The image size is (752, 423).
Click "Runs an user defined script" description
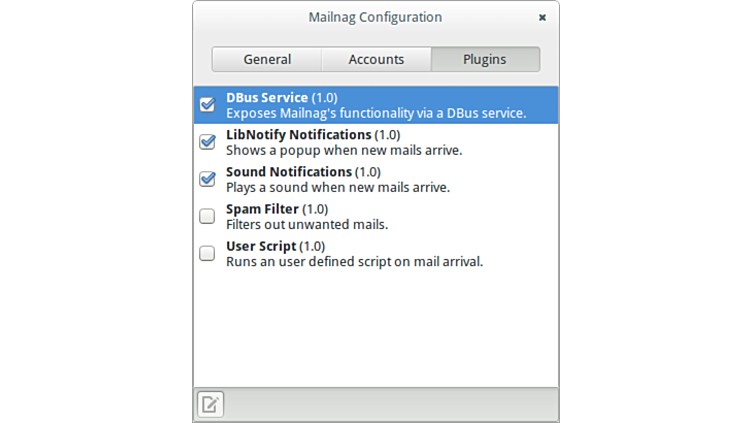354,262
